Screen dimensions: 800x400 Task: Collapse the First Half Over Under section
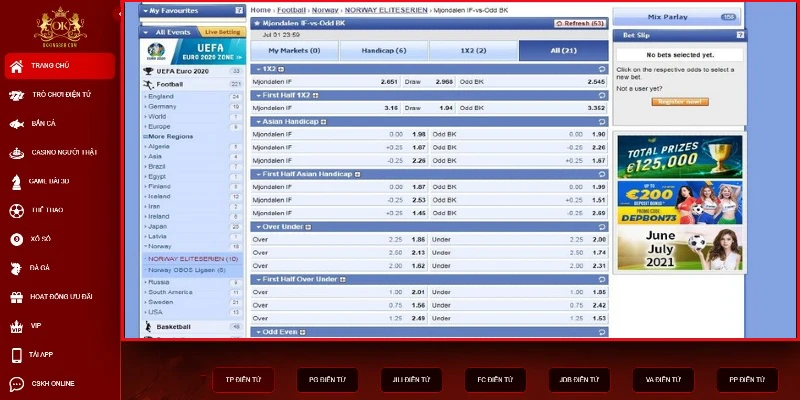[x=258, y=280]
